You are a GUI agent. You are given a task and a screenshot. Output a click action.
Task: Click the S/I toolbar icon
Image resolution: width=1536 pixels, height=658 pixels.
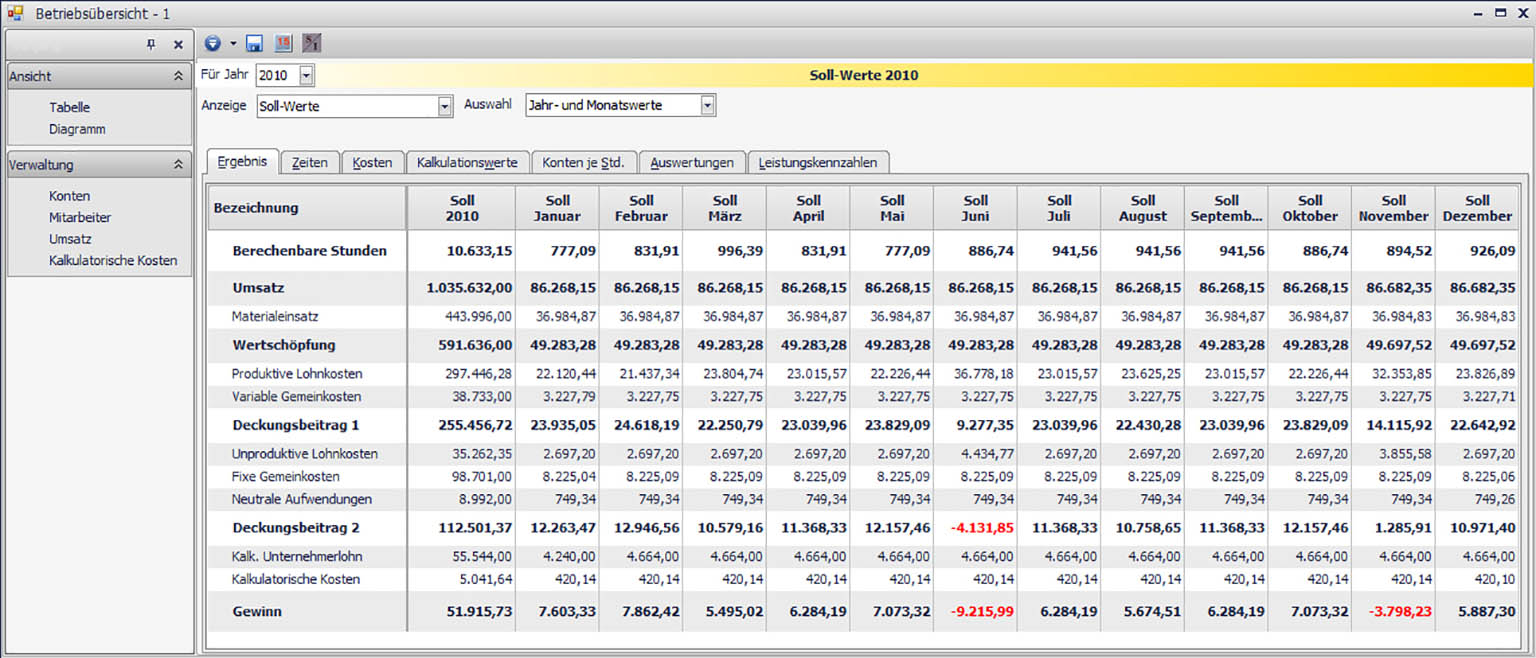(312, 43)
